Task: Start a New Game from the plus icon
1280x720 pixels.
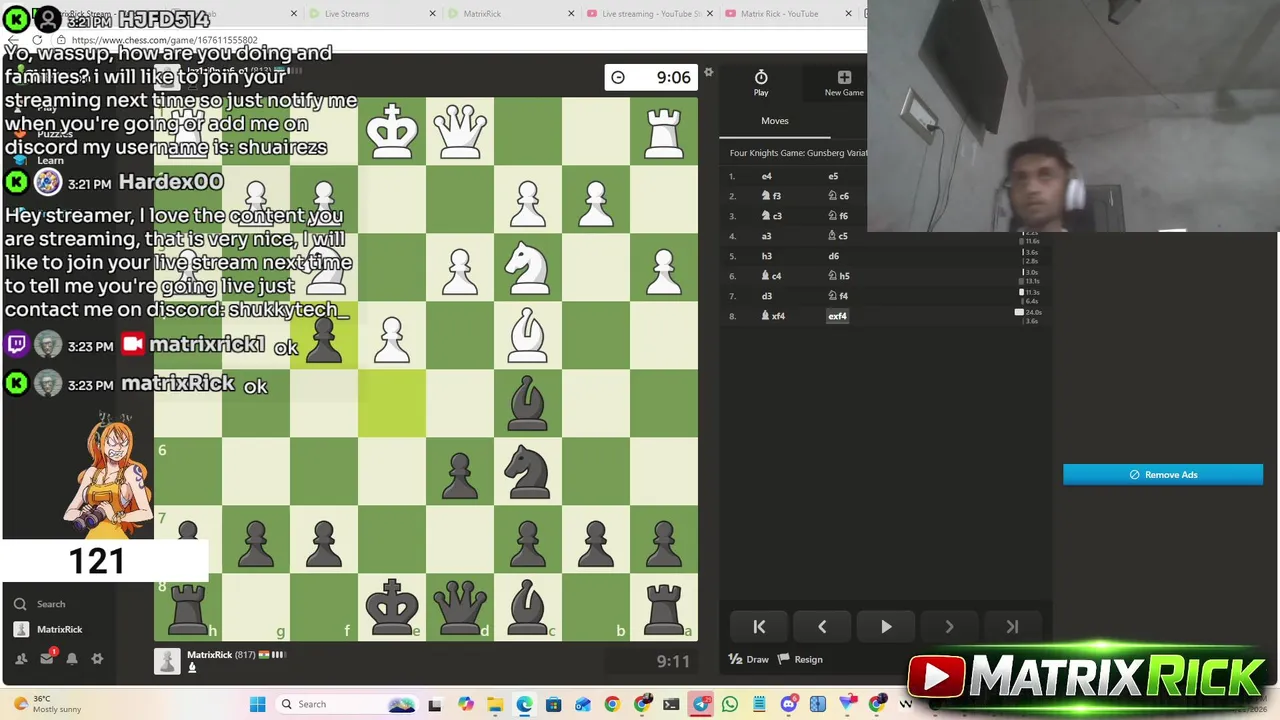Action: click(x=844, y=83)
